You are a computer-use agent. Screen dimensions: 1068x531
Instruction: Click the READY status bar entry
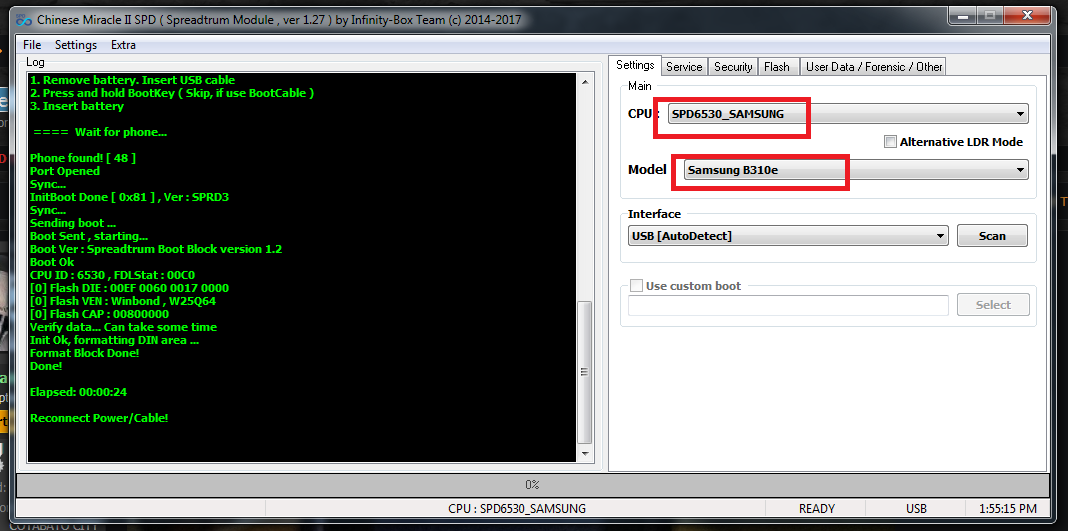tap(816, 509)
